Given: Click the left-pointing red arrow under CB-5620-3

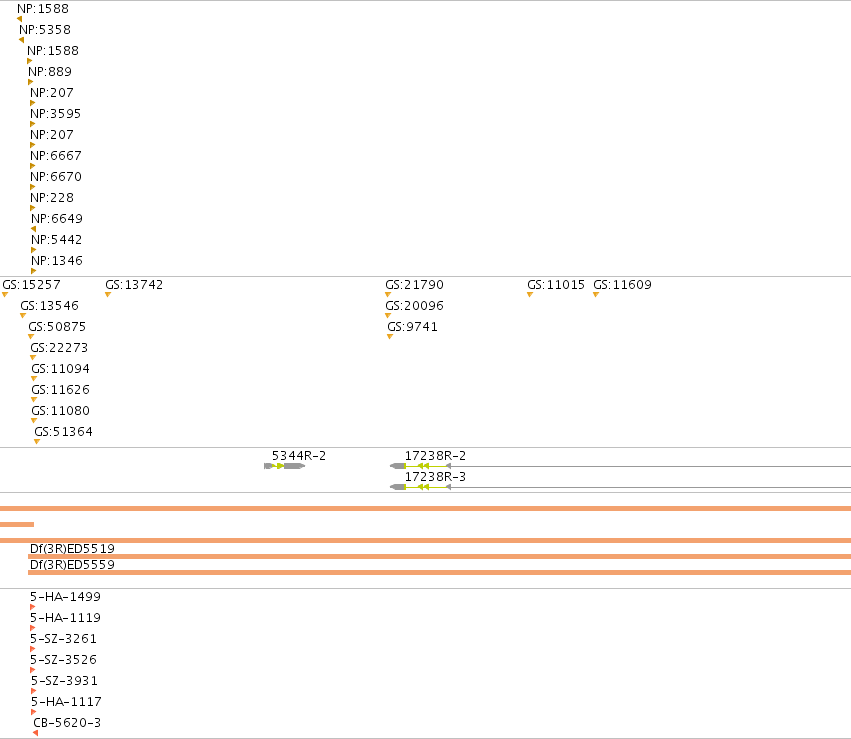Looking at the screenshot, I should [35, 733].
